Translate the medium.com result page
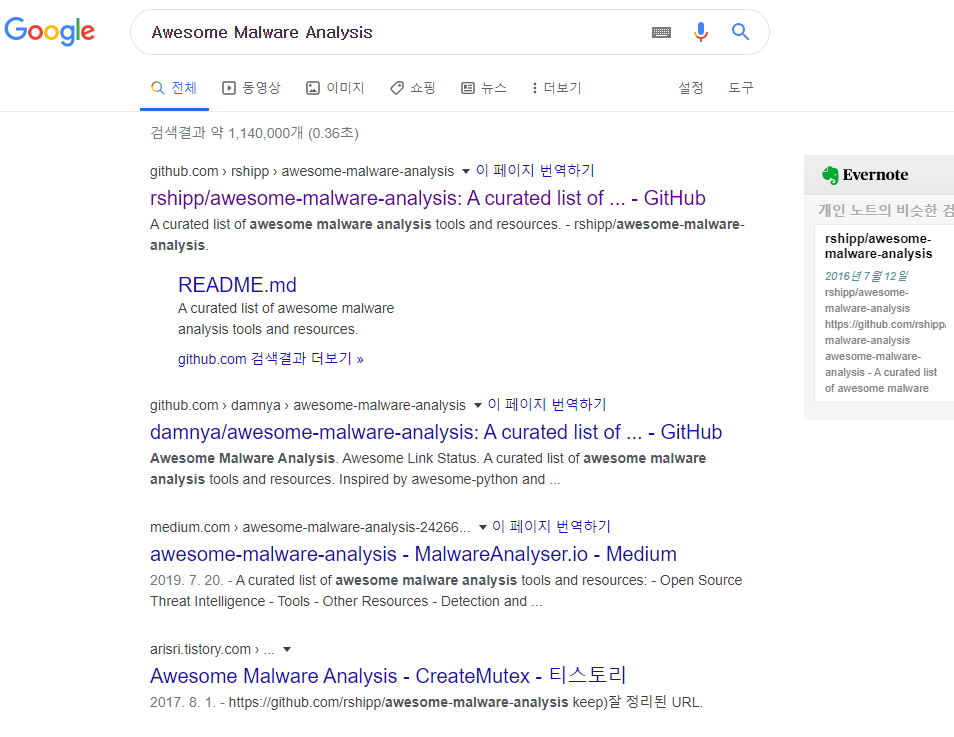Viewport: 954px width, 737px height. (551, 526)
